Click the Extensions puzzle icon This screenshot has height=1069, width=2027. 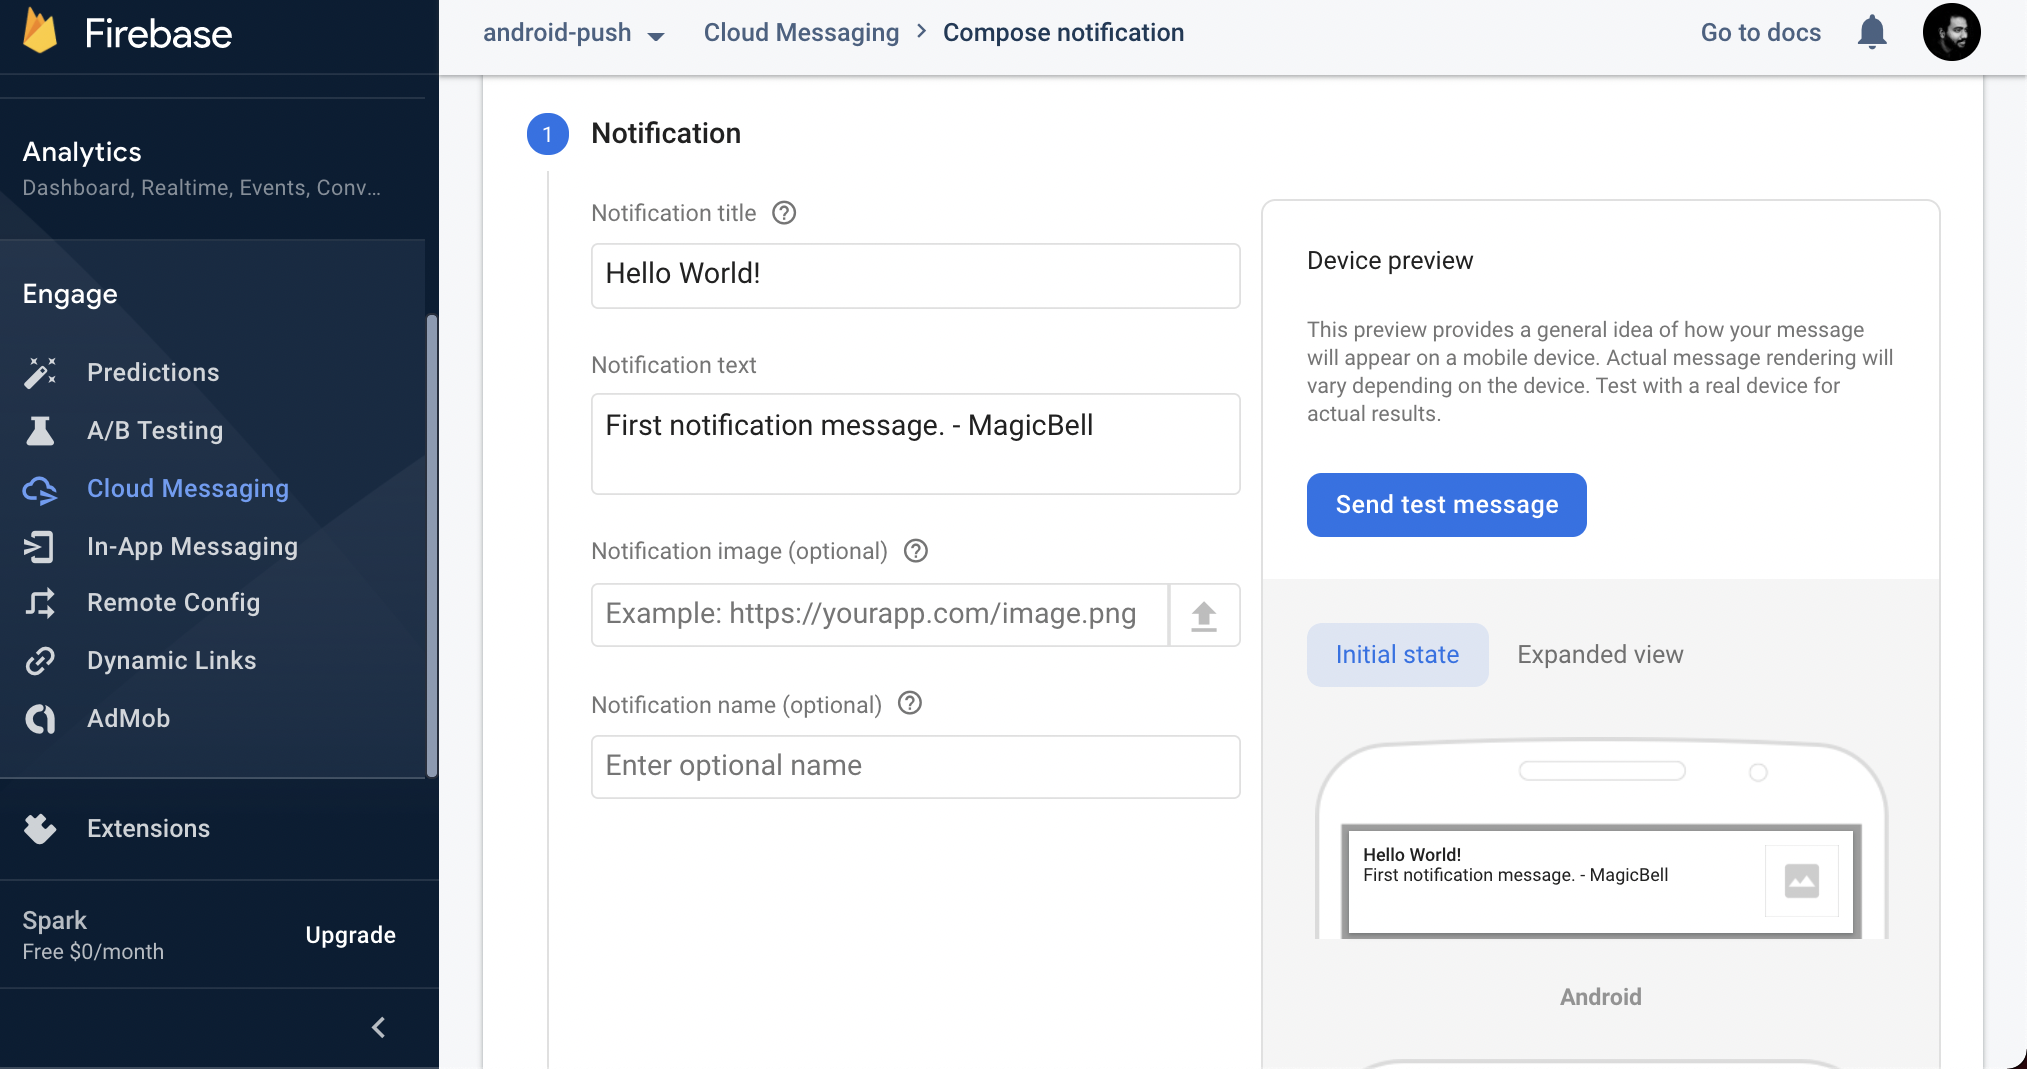(40, 828)
